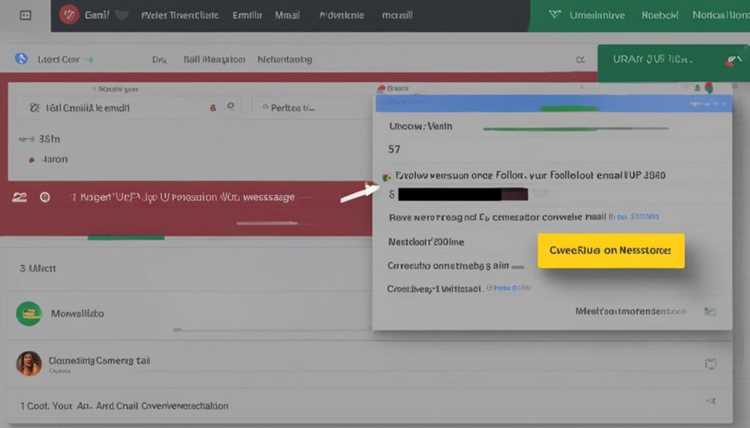The width and height of the screenshot is (750, 428).
Task: Select the 35ln entry
Action: [x=49, y=139]
